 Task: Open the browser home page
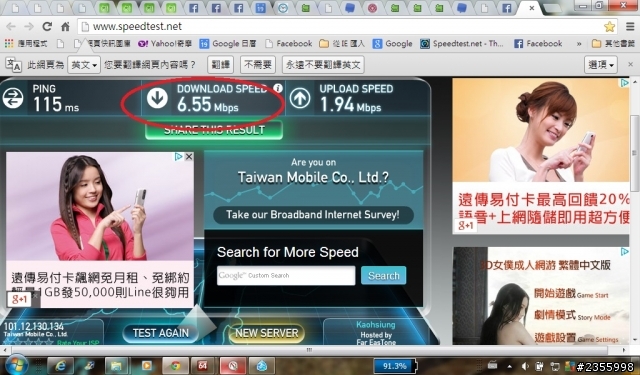[x=65, y=27]
